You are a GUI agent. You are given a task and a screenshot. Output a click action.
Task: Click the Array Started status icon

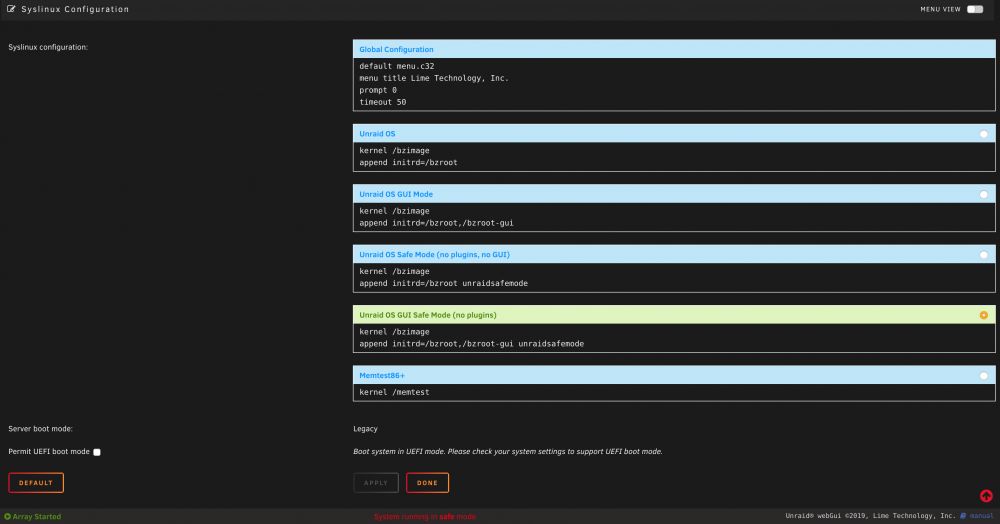(x=8, y=516)
